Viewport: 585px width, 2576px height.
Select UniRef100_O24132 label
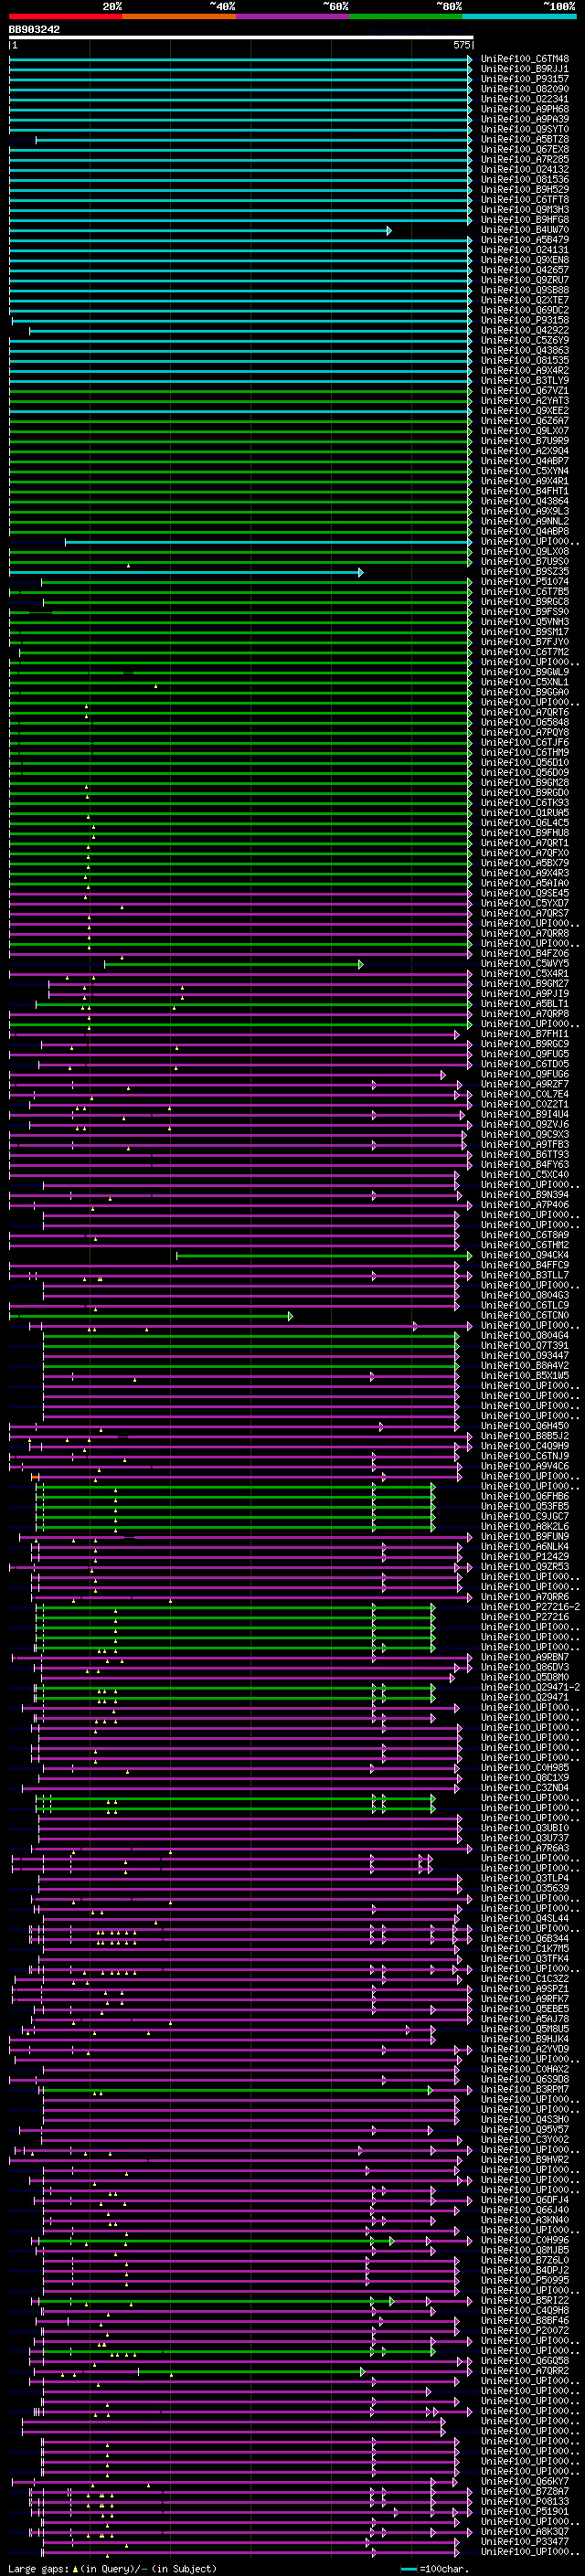[x=525, y=169]
